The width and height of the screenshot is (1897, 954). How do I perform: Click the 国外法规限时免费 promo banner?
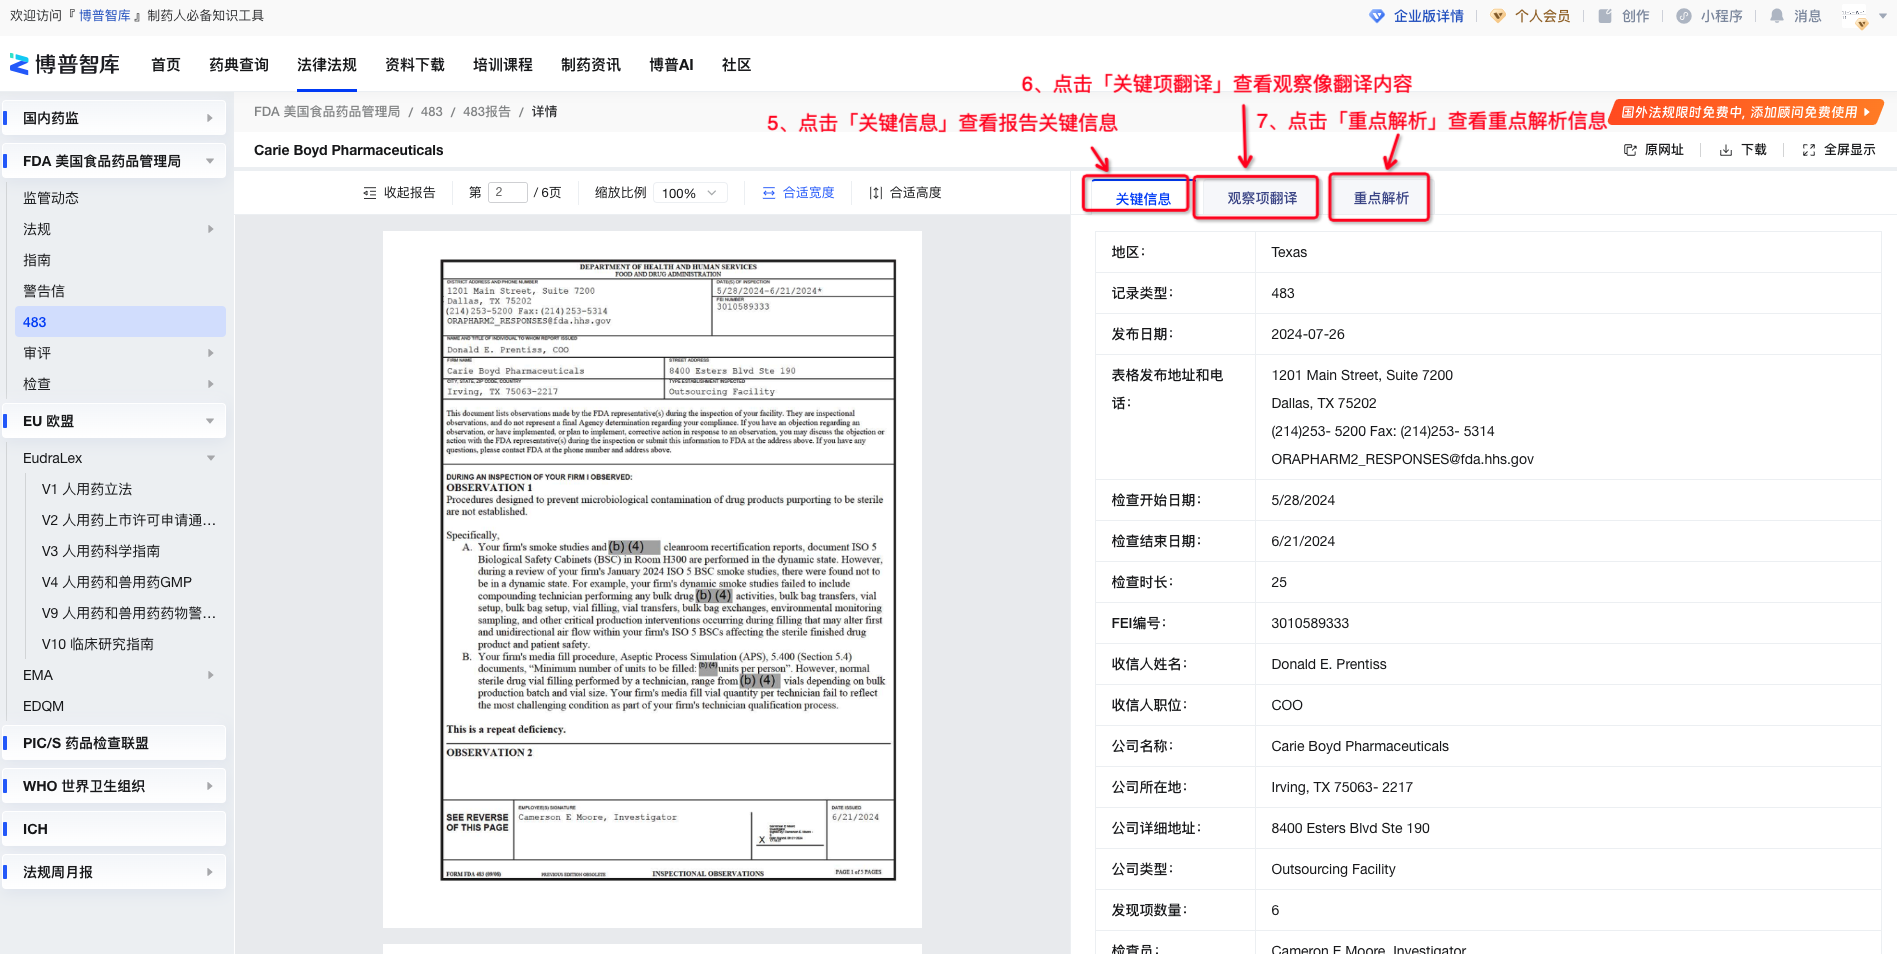click(x=1746, y=112)
